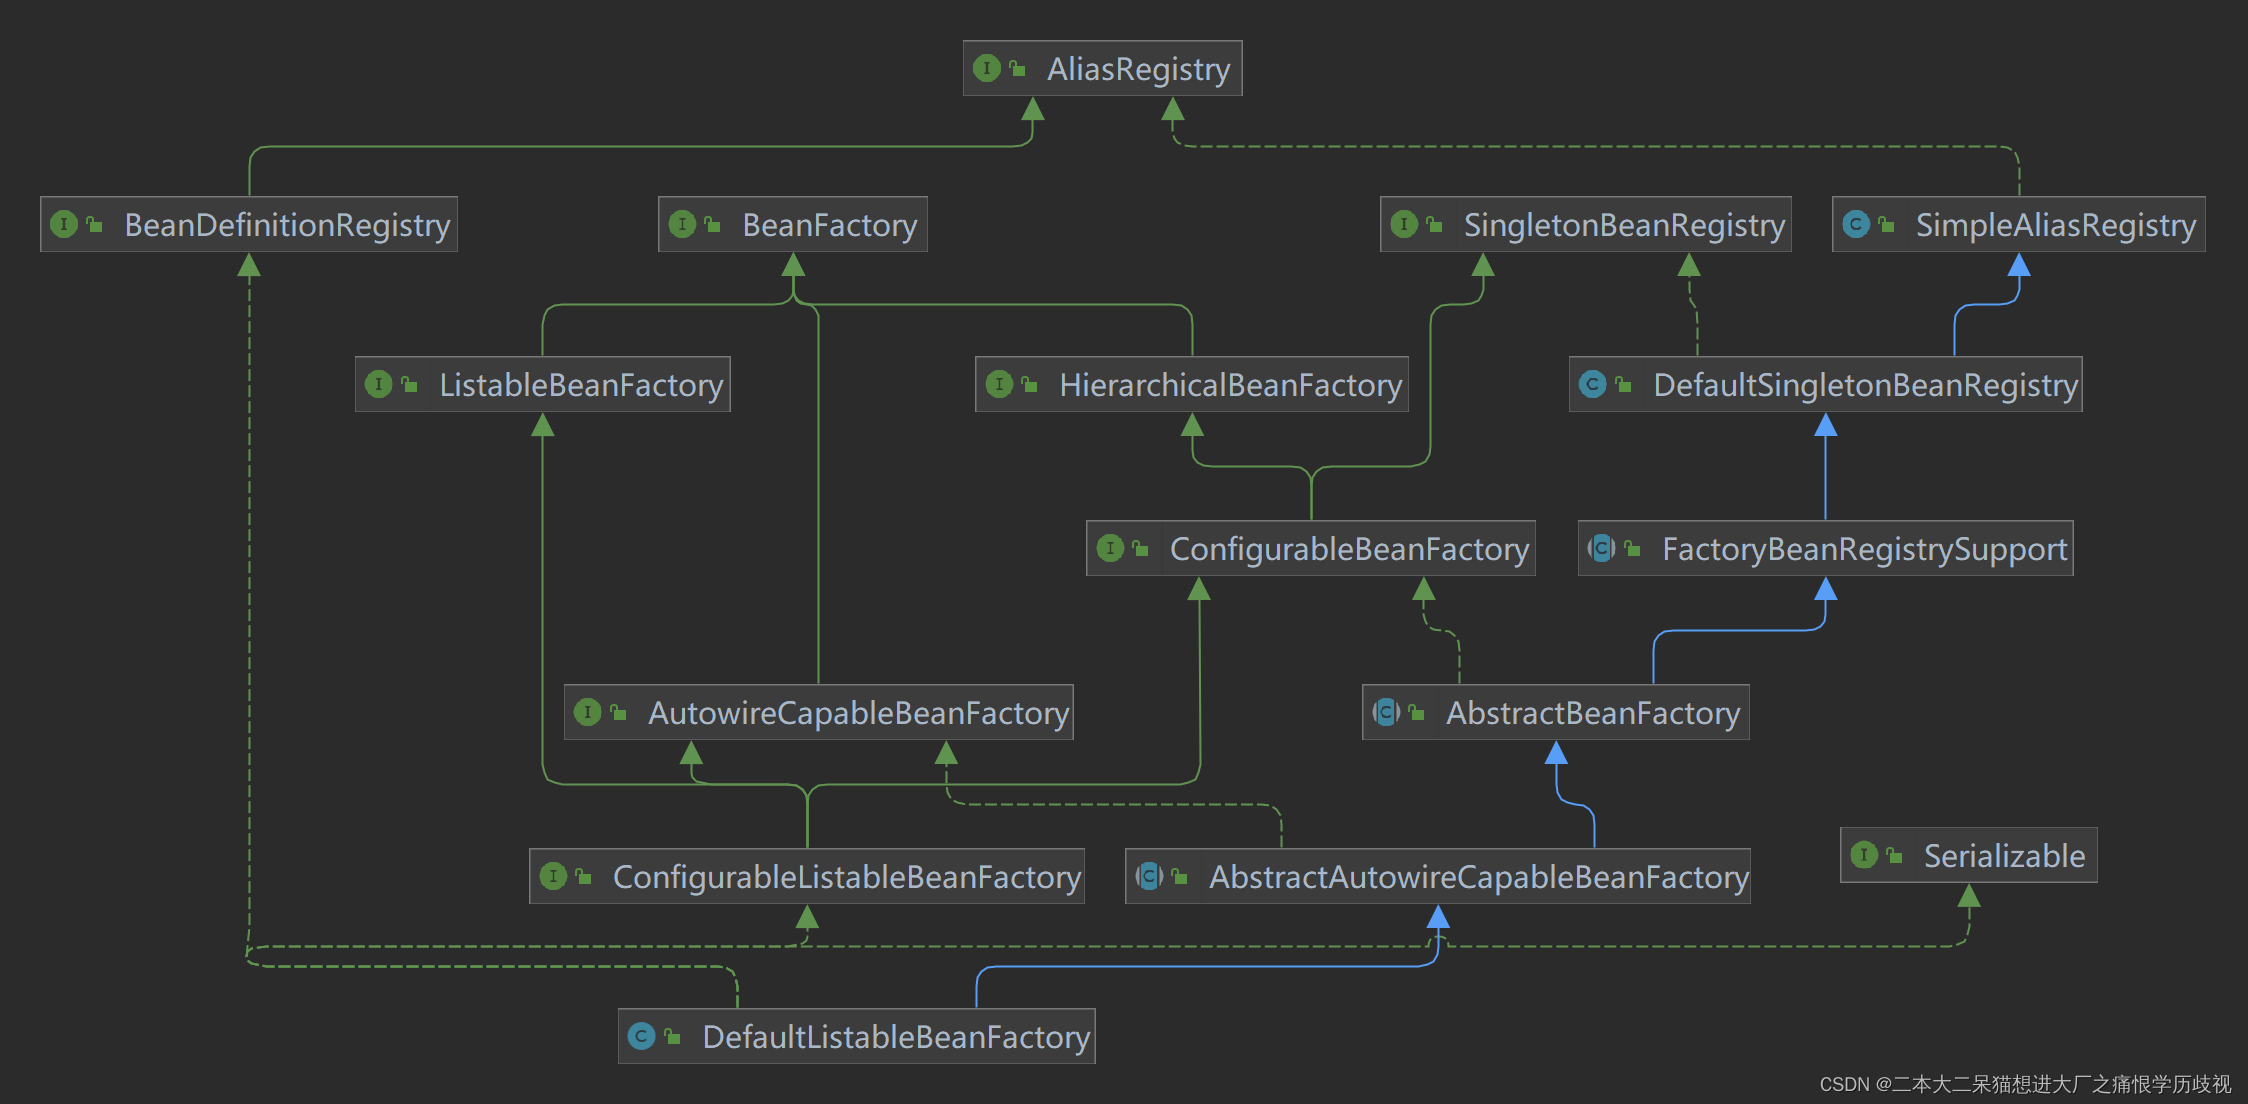Screen dimensions: 2248x1104
Task: Click the SingletonBeanRegistry interface icon
Action: pos(1404,224)
